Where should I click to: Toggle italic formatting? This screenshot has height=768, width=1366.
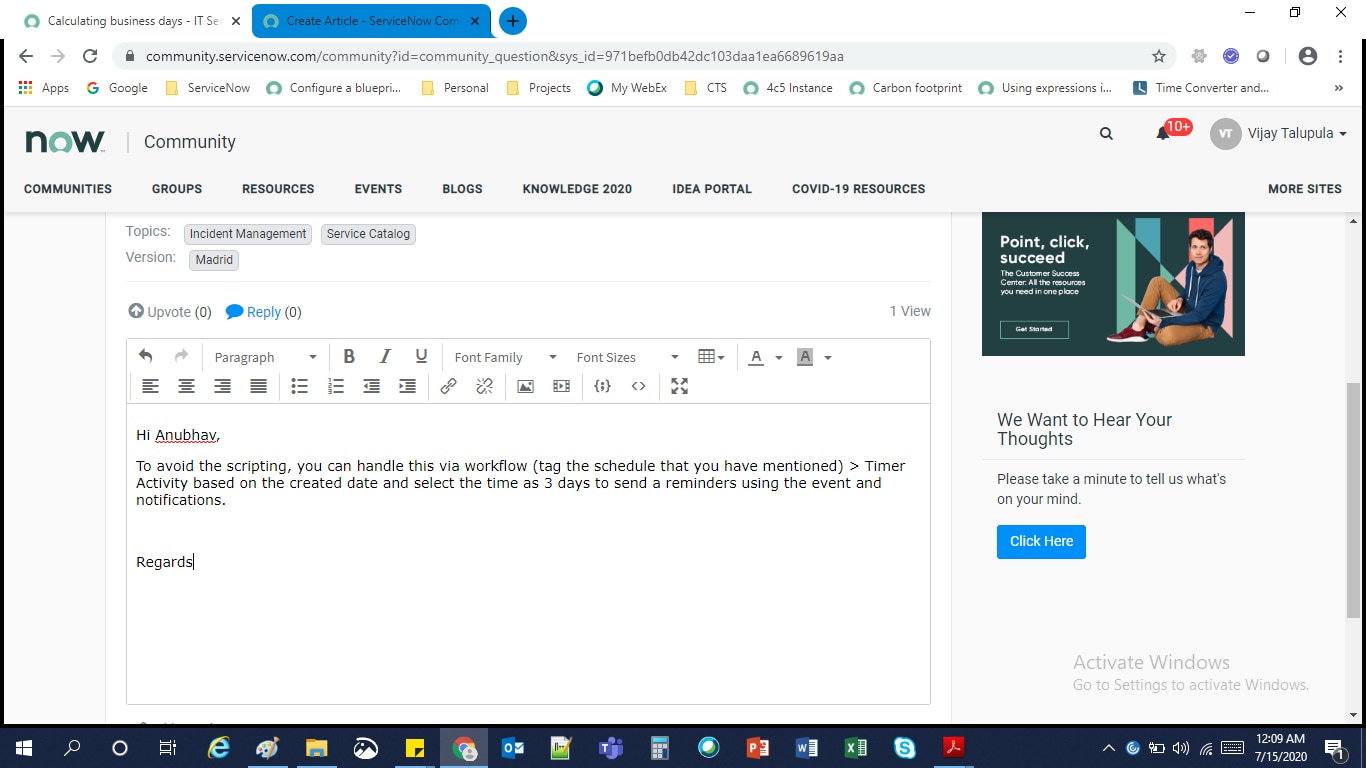click(x=385, y=356)
